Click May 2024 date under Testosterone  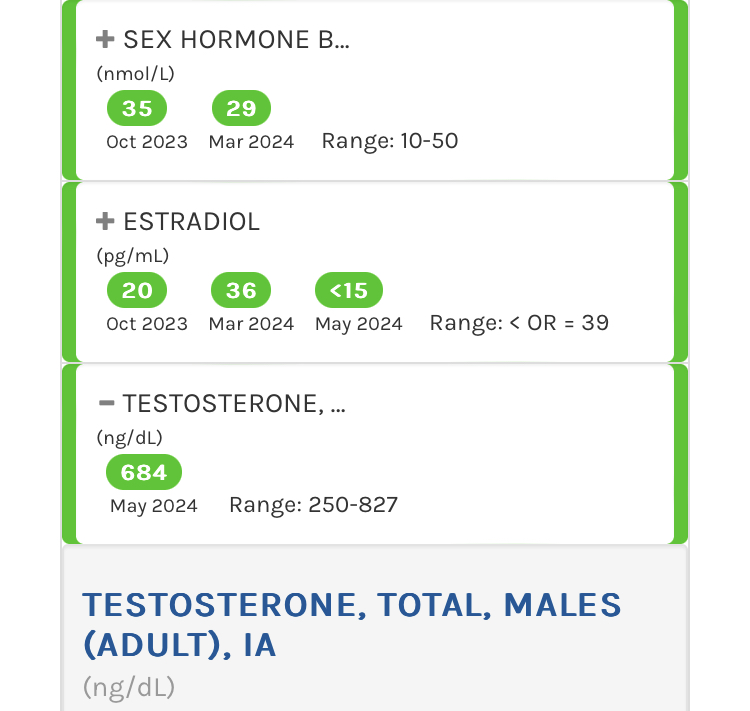(x=154, y=506)
